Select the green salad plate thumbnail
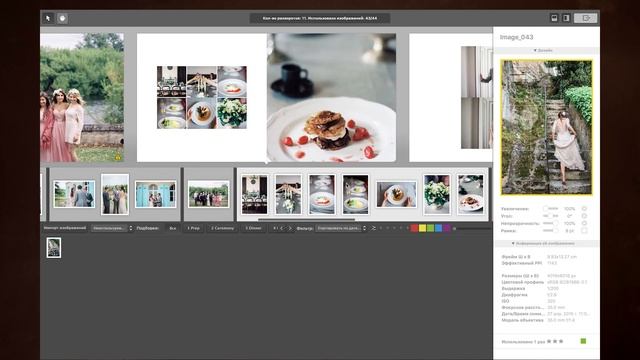Image resolution: width=640 pixels, height=360 pixels. point(356,194)
